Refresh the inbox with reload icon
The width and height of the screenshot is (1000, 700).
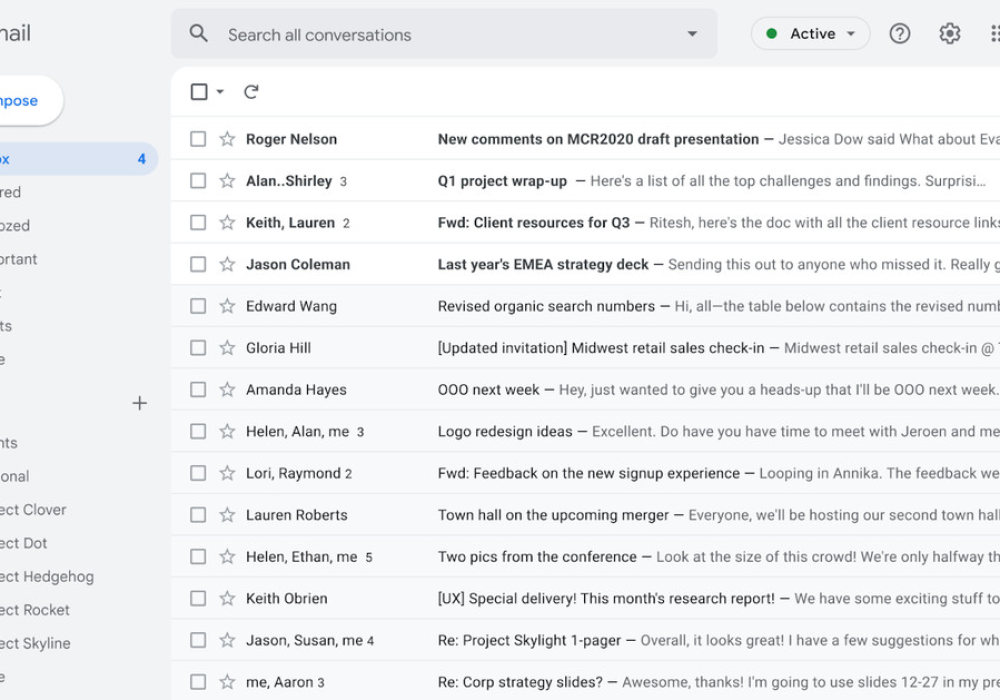251,92
